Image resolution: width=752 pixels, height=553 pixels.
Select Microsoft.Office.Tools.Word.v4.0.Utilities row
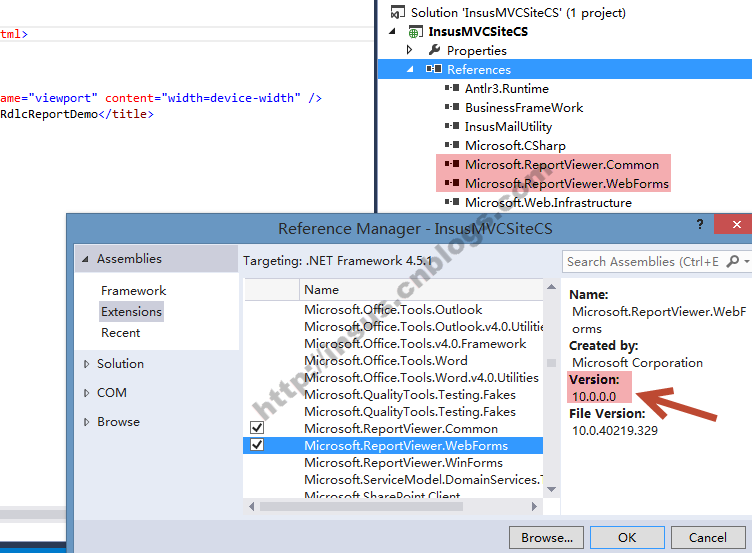click(393, 378)
